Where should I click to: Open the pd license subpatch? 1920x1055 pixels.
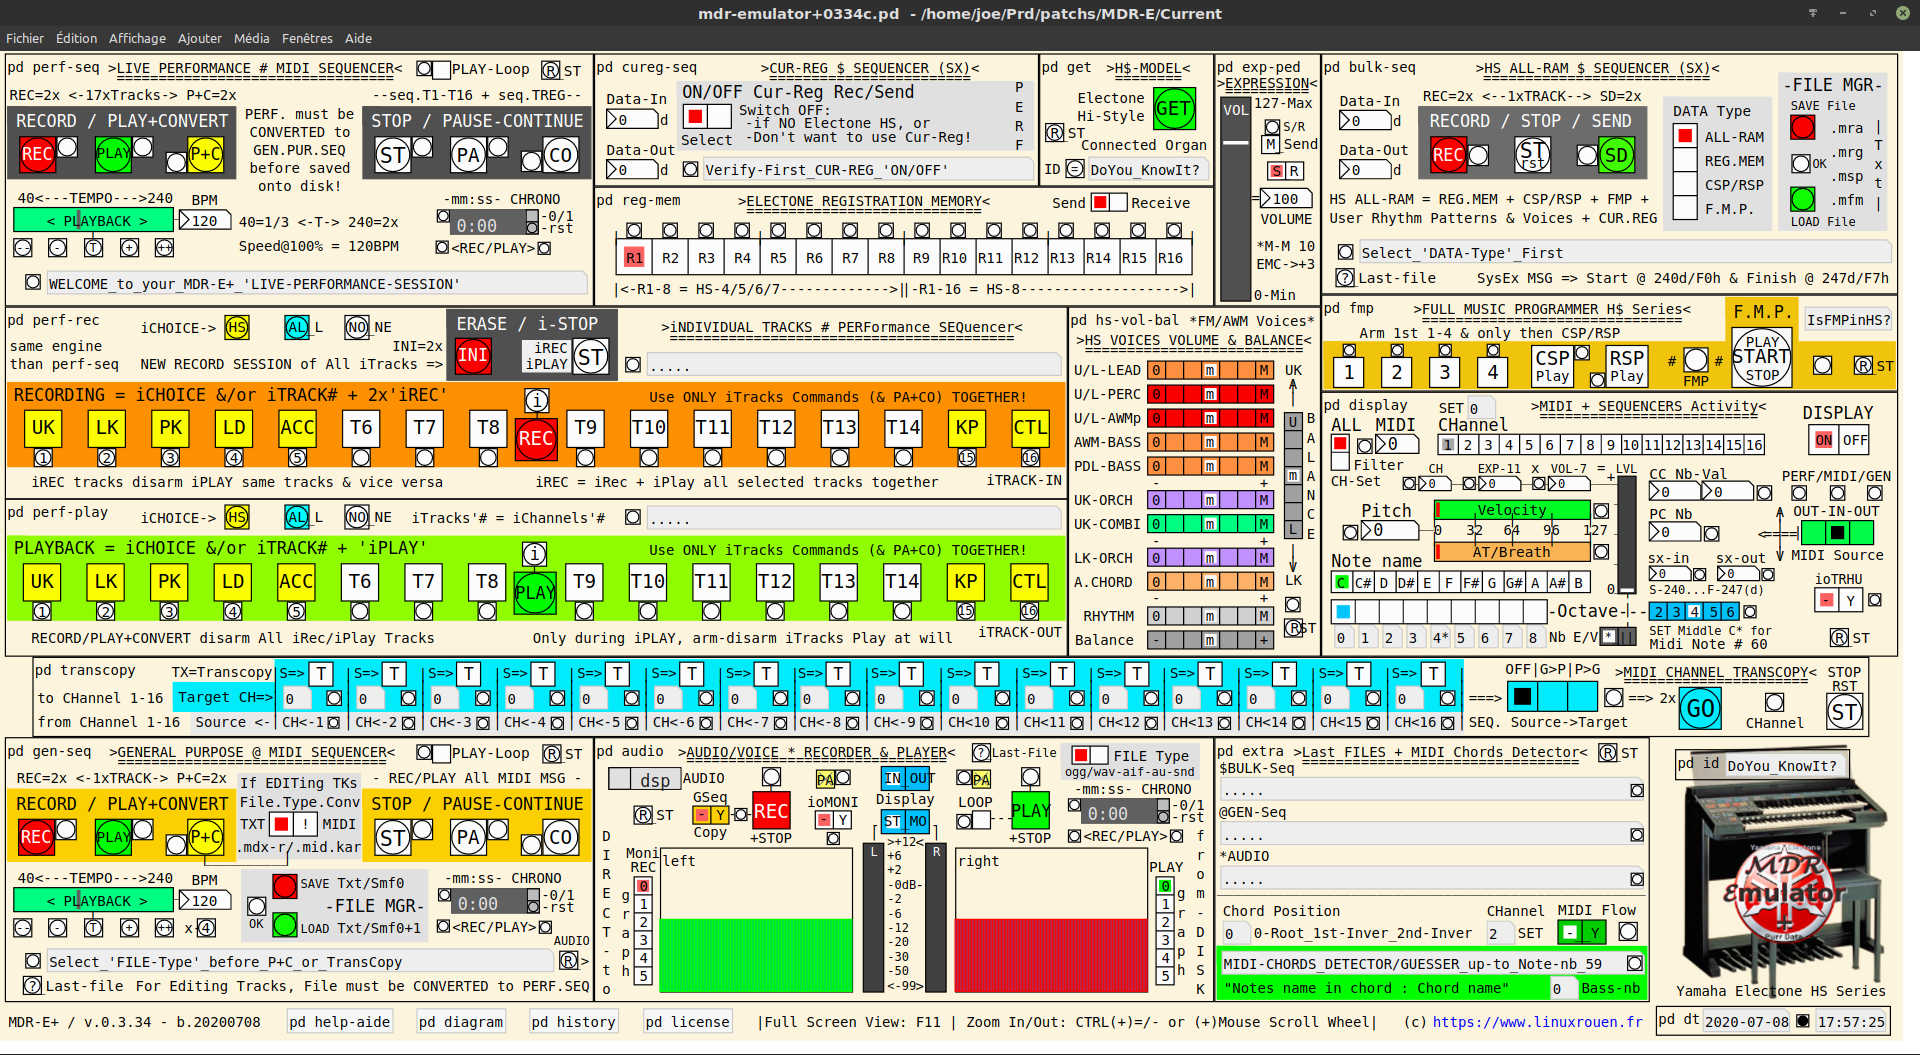coord(687,1022)
